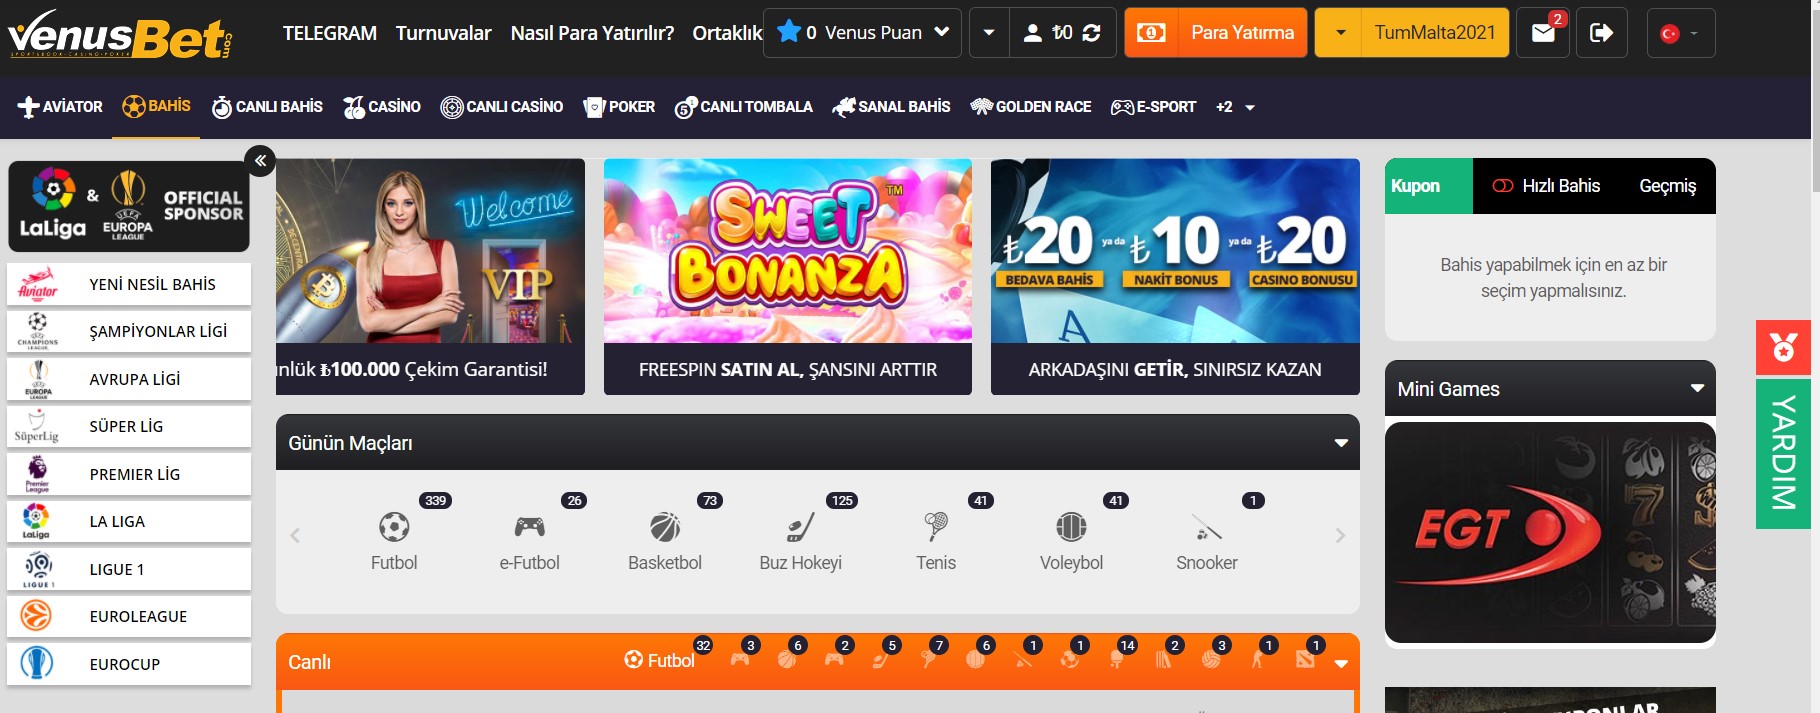Image resolution: width=1820 pixels, height=713 pixels.
Task: Toggle the Hızlı Bahis switch
Action: [1502, 186]
